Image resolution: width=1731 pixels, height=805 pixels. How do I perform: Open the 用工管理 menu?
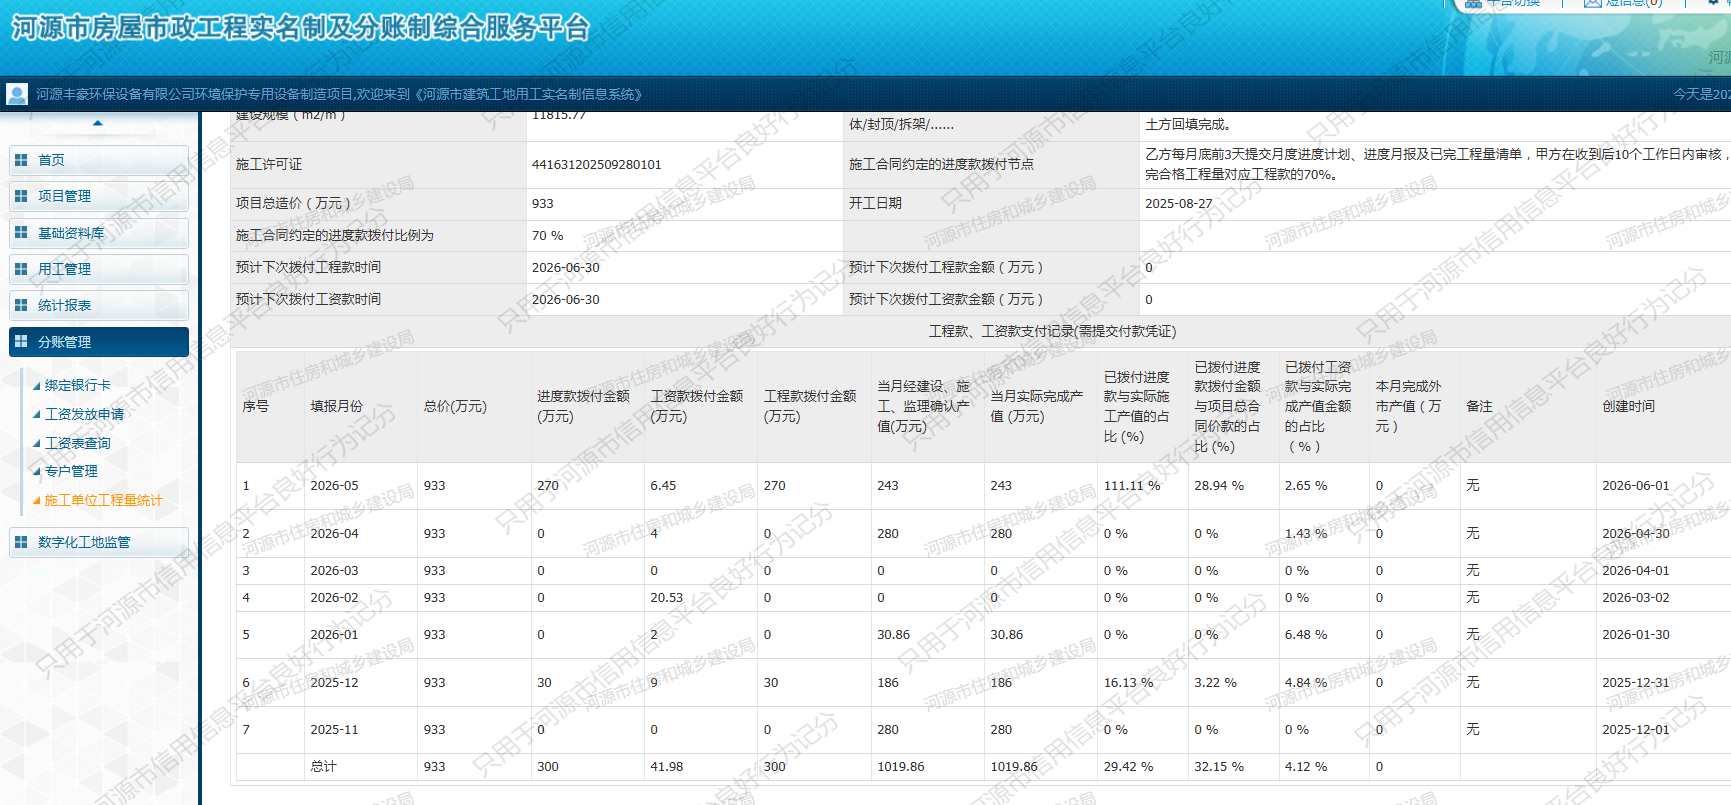click(x=99, y=269)
